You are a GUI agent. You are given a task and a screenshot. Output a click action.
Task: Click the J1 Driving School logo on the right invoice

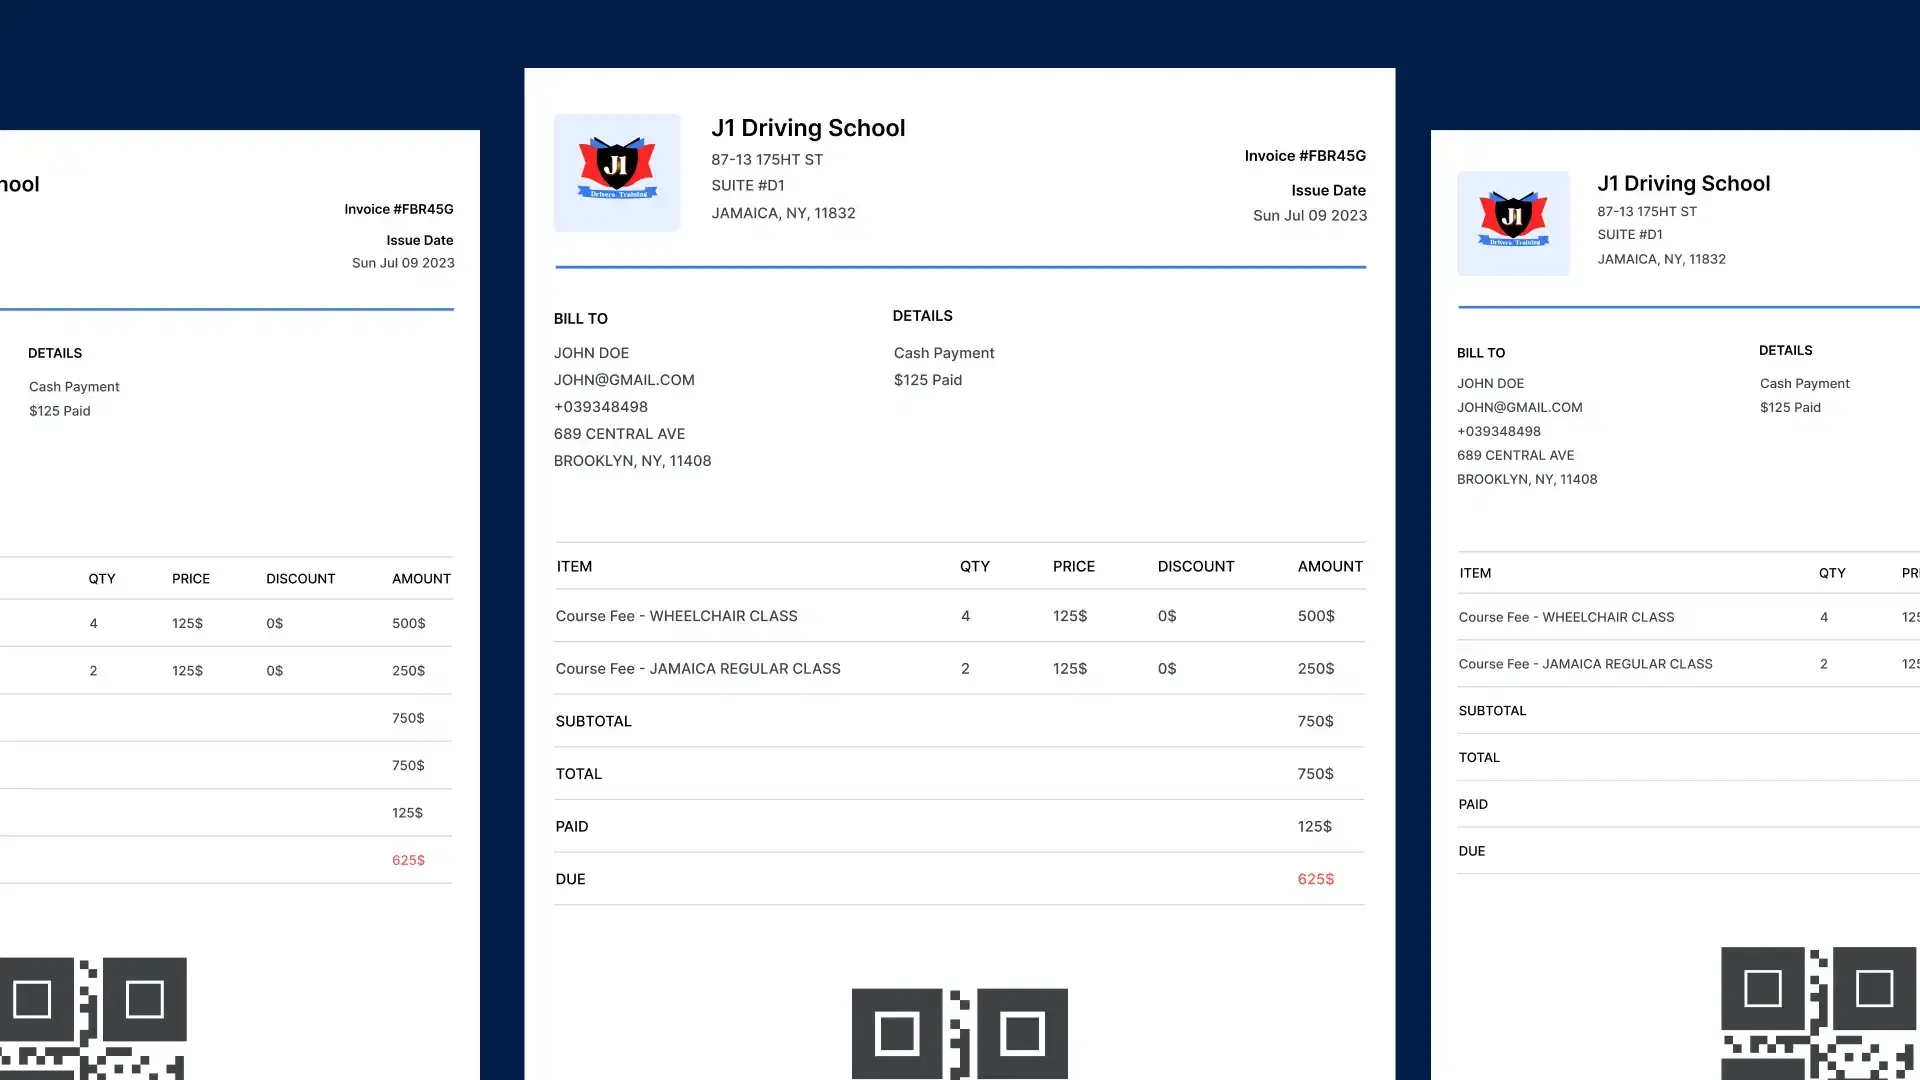tap(1513, 222)
